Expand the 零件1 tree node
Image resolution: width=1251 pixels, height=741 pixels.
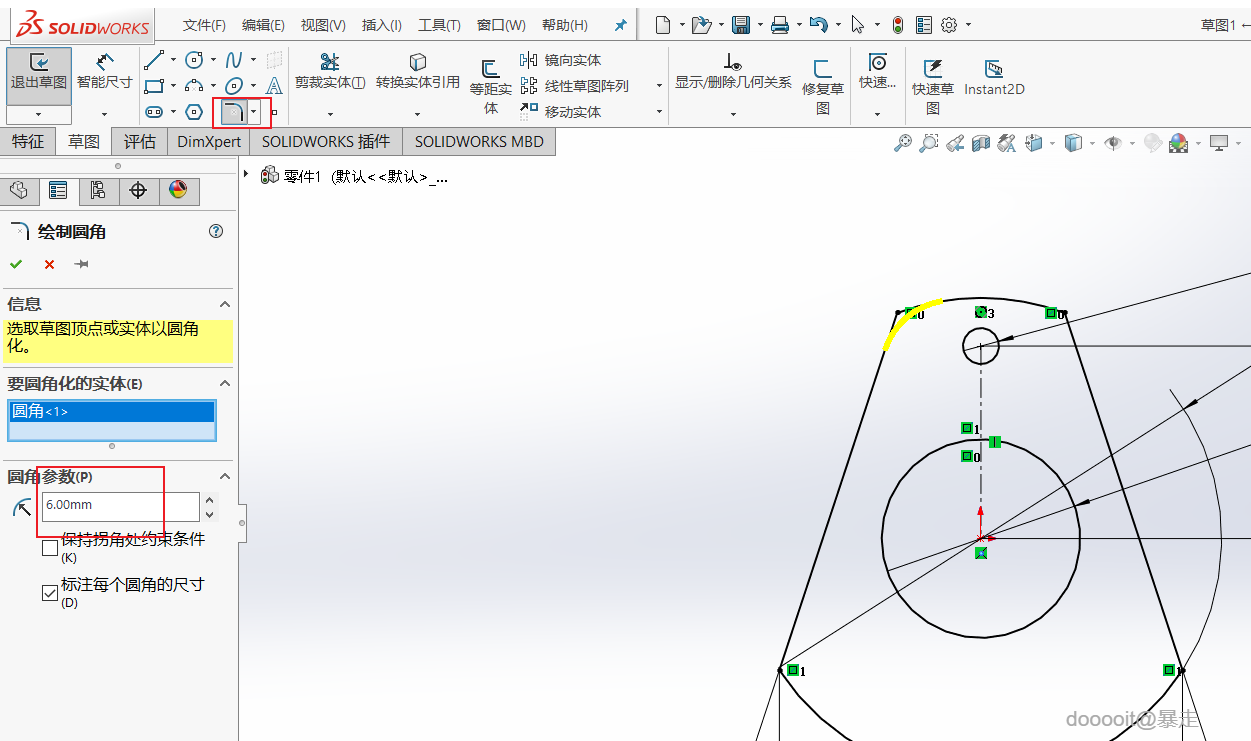(247, 175)
